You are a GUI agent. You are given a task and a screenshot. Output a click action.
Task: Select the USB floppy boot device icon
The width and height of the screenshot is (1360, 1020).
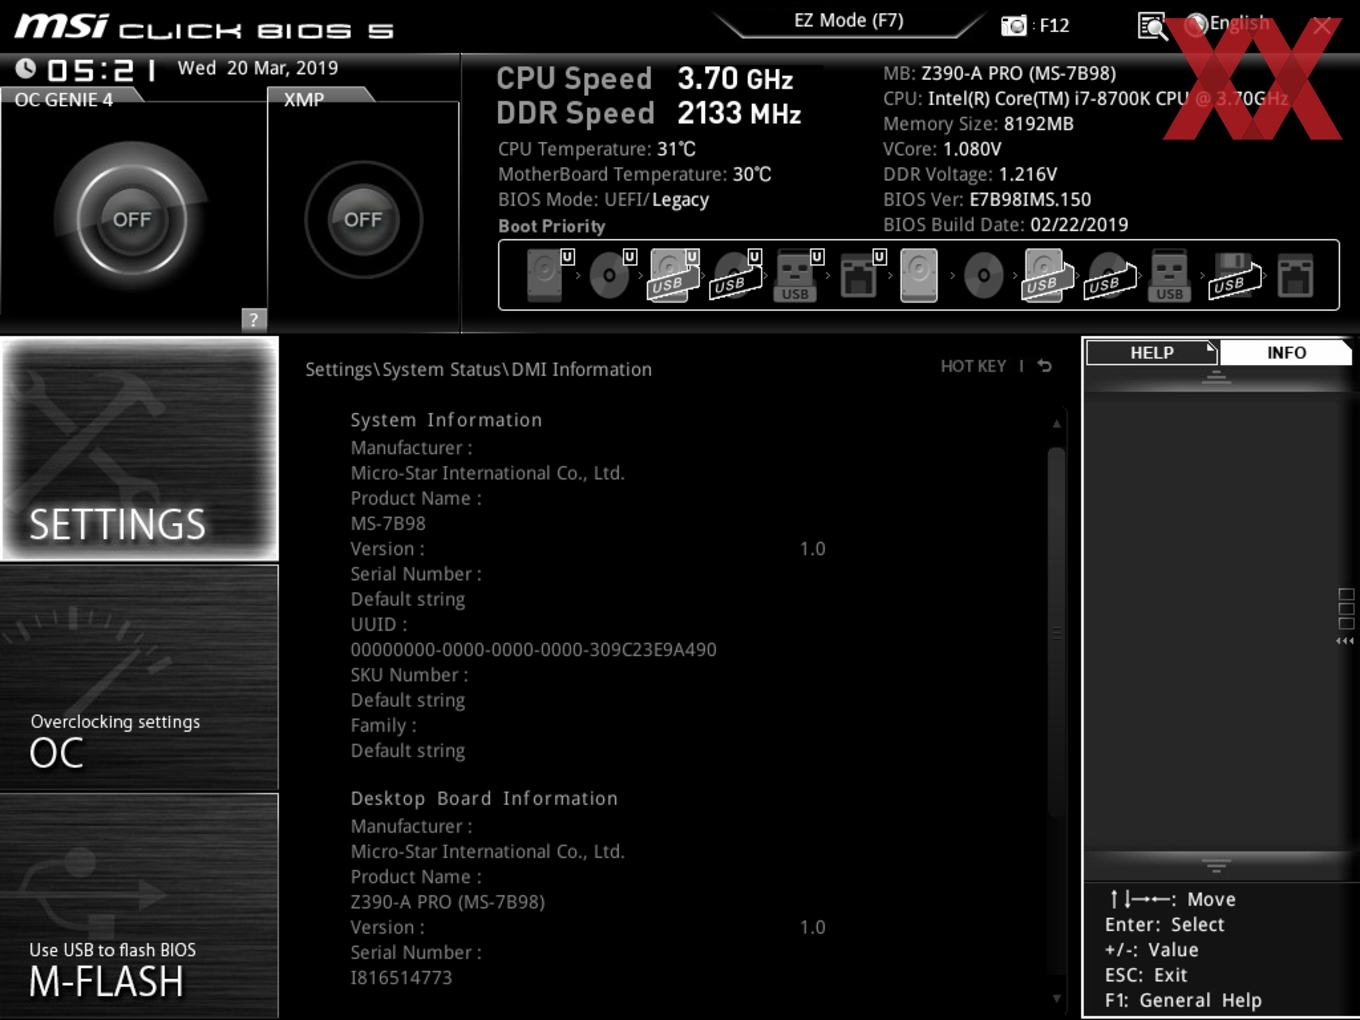click(1235, 275)
